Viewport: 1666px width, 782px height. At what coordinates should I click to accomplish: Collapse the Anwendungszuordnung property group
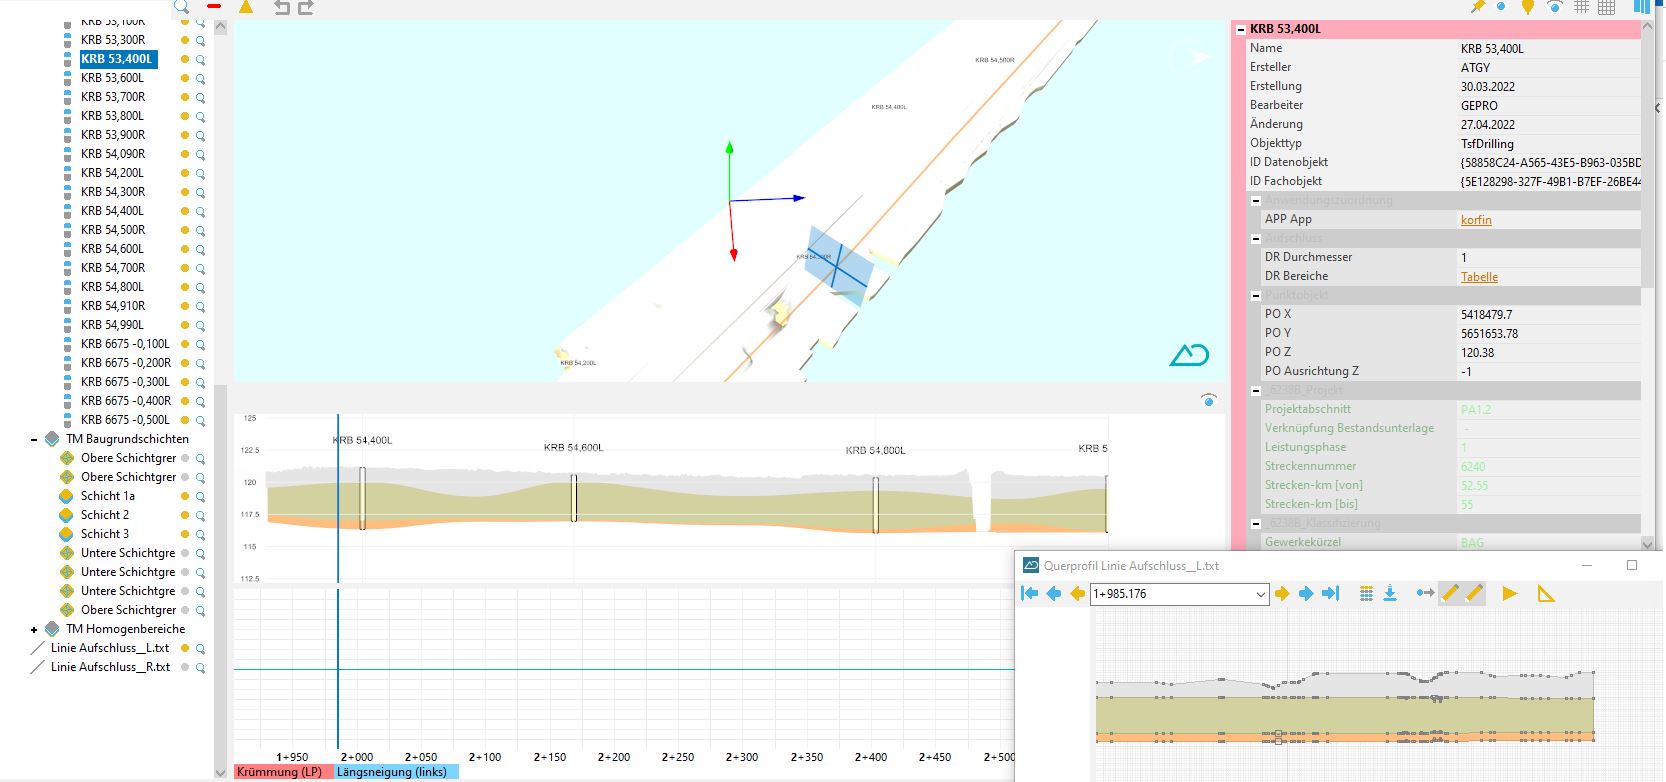tap(1256, 200)
